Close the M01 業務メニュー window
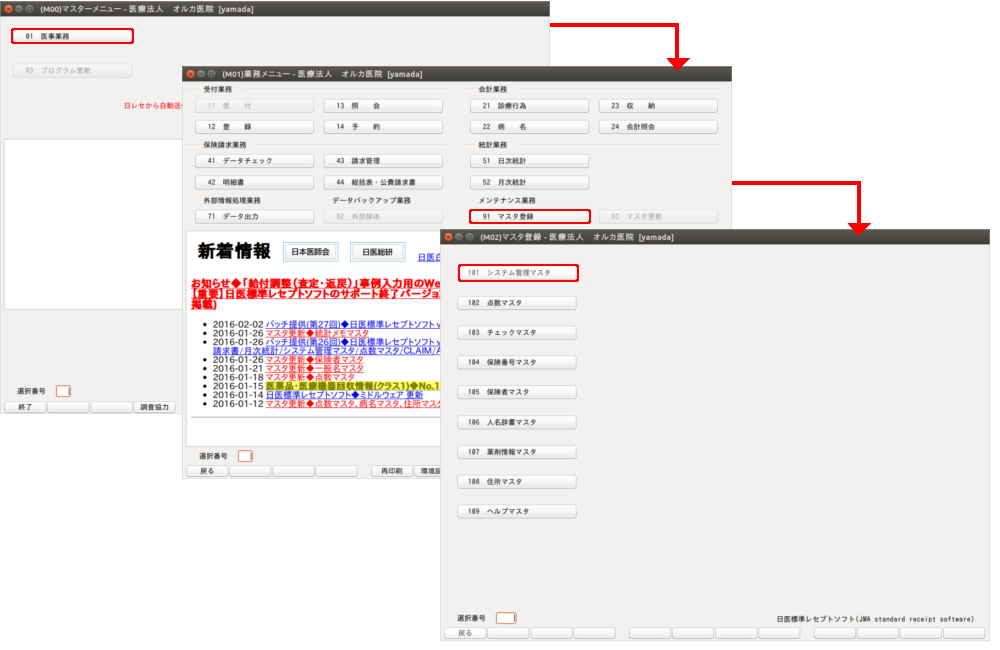The width and height of the screenshot is (1000, 650). 191,74
